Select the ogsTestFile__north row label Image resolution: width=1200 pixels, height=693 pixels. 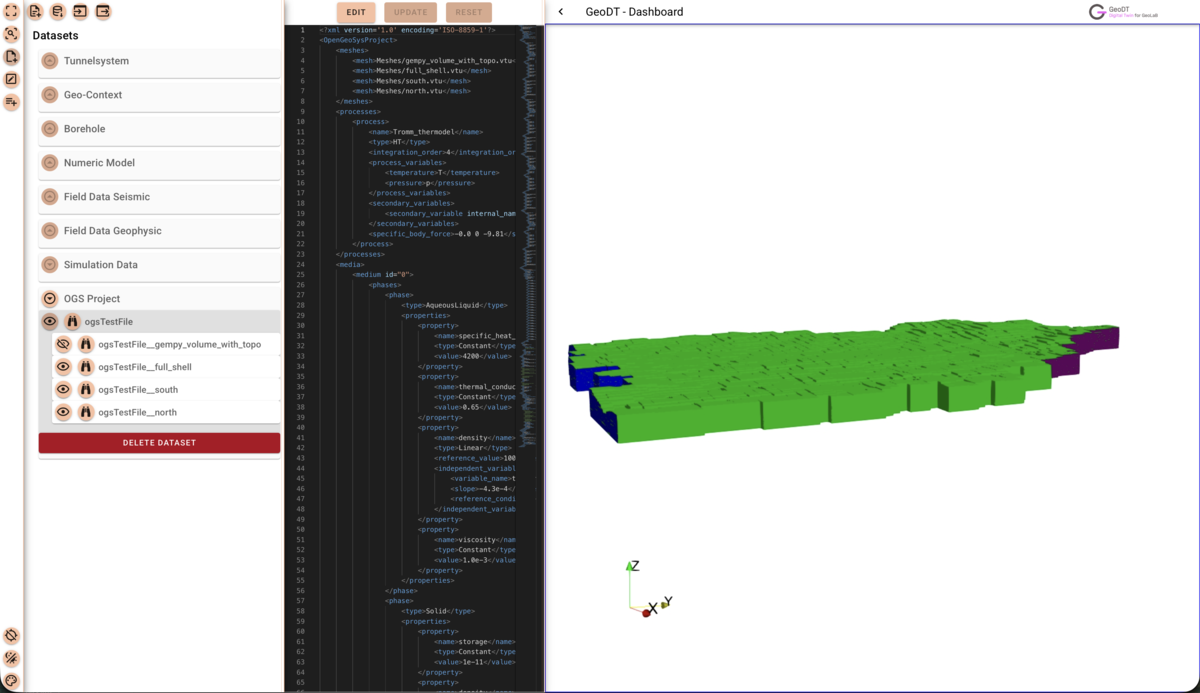pyautogui.click(x=137, y=412)
